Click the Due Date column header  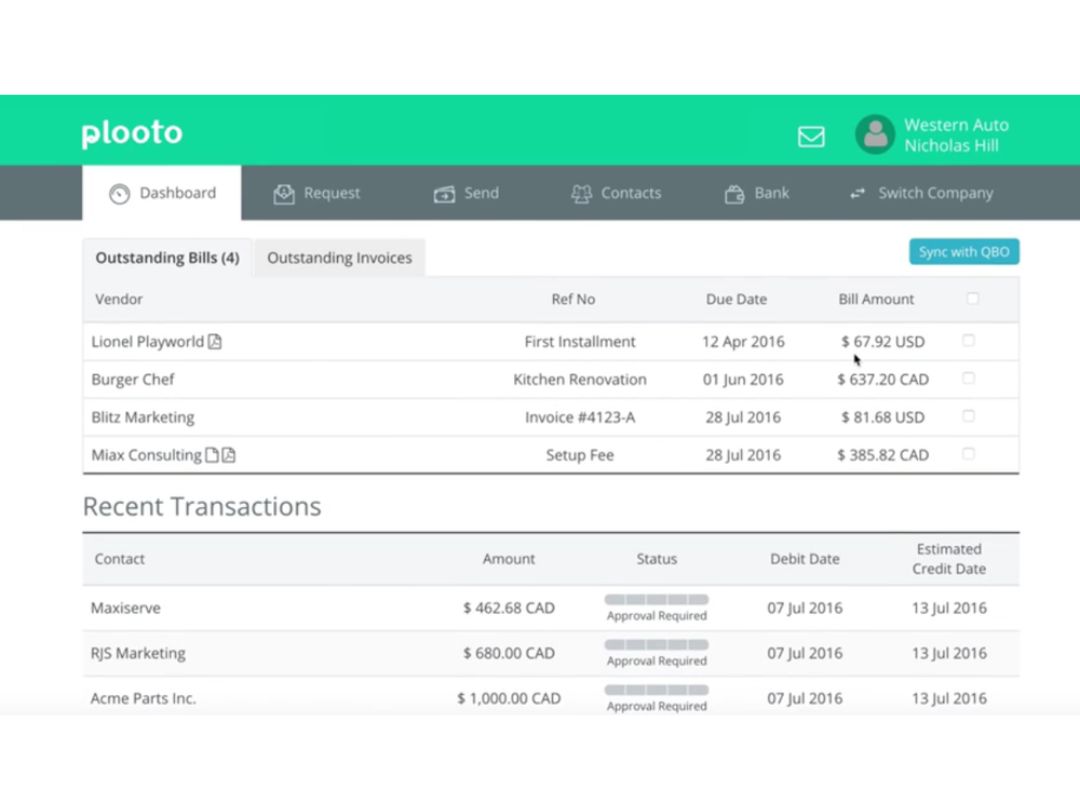[736, 299]
